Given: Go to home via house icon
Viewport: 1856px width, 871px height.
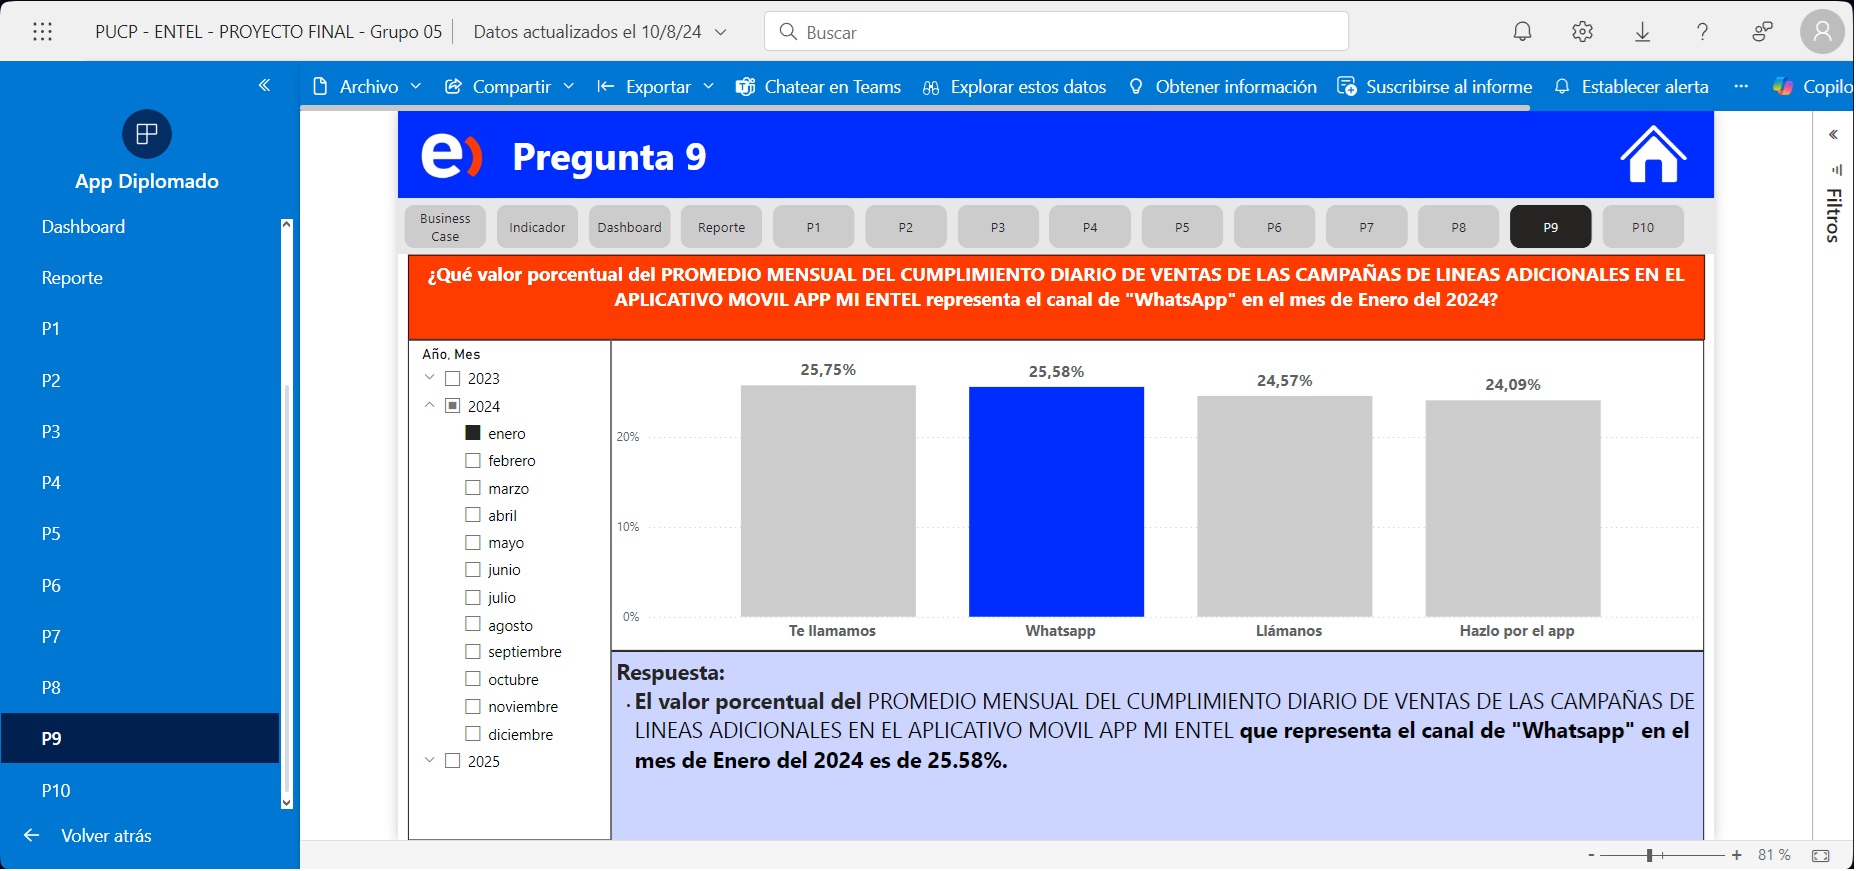Looking at the screenshot, I should click(x=1655, y=155).
